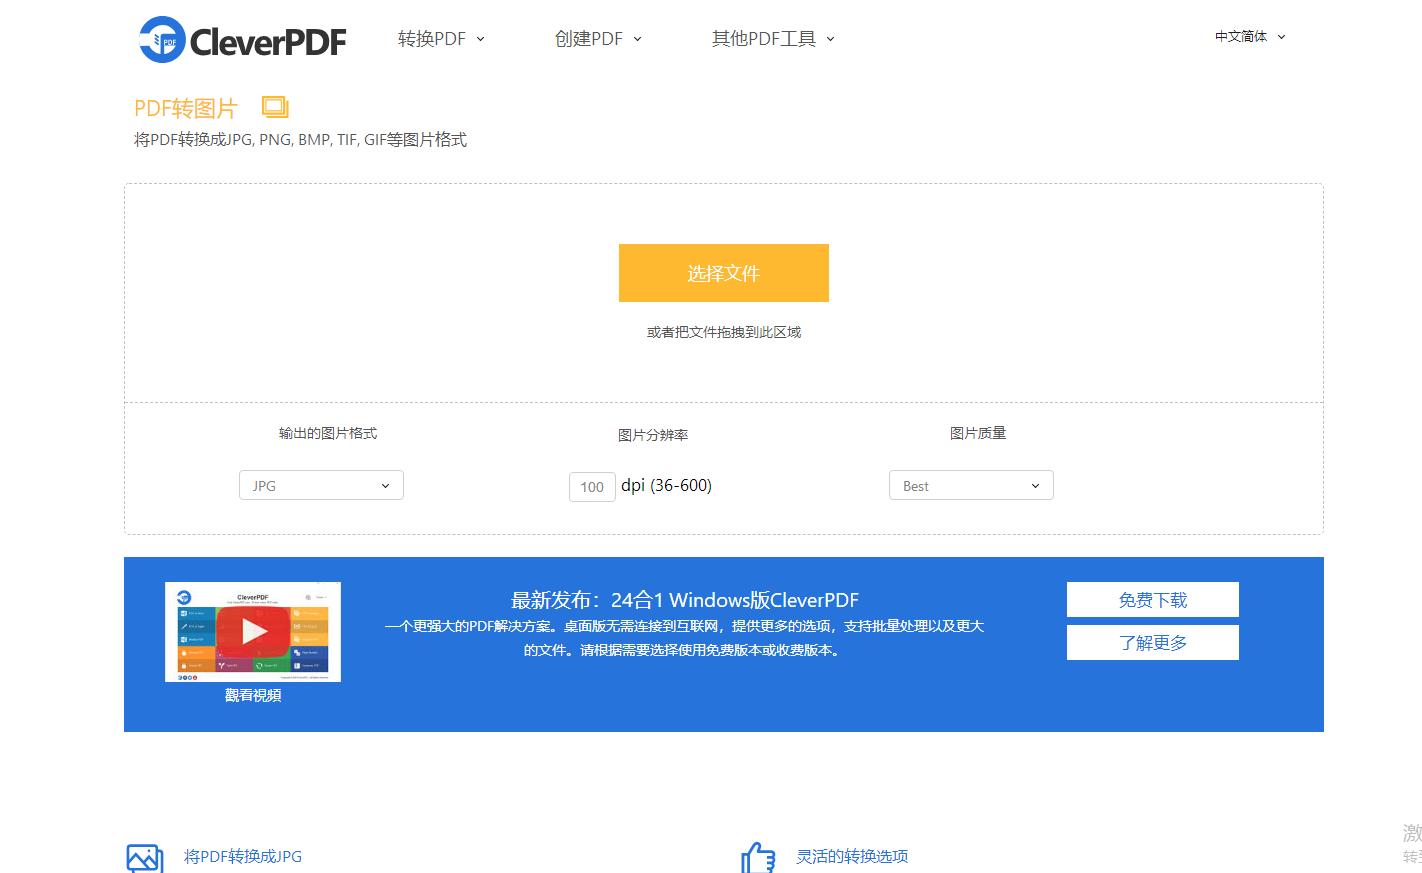This screenshot has height=873, width=1422.
Task: Click the 了解更多 button
Action: 1152,642
